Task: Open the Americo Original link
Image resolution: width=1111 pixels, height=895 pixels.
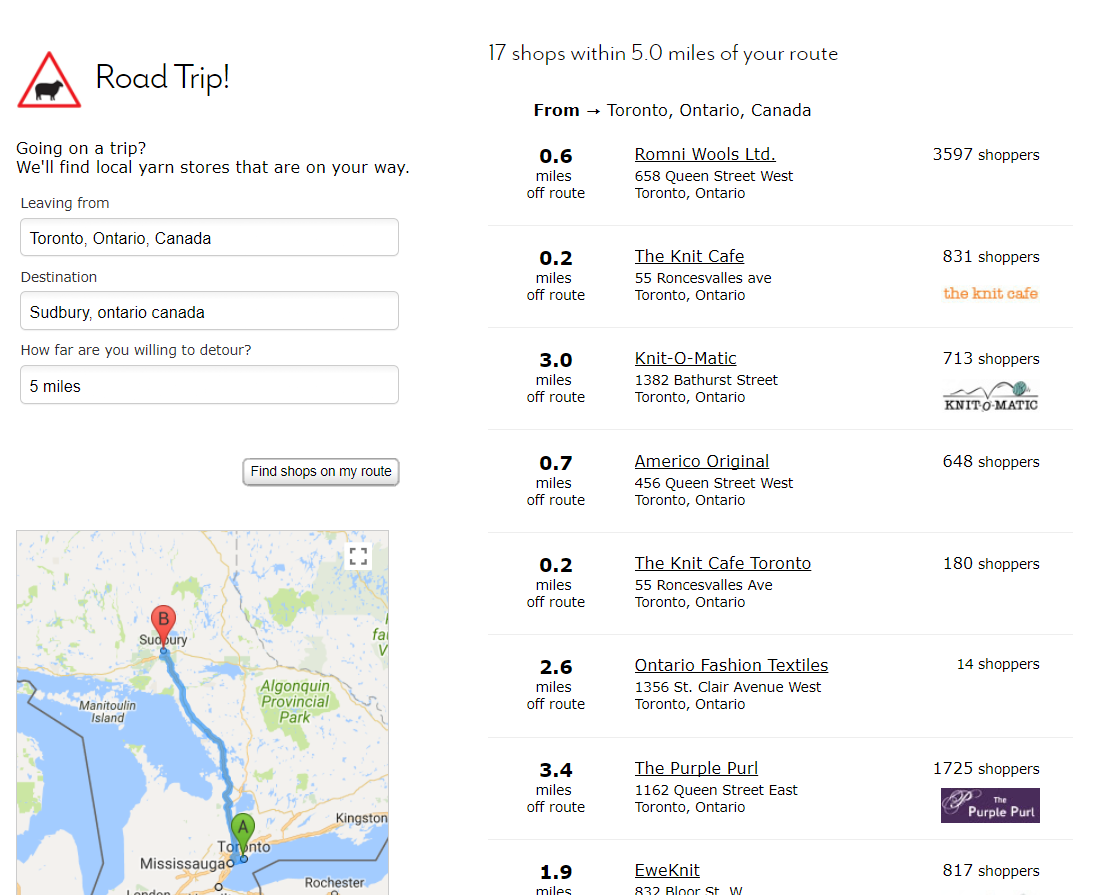Action: pyautogui.click(x=701, y=461)
